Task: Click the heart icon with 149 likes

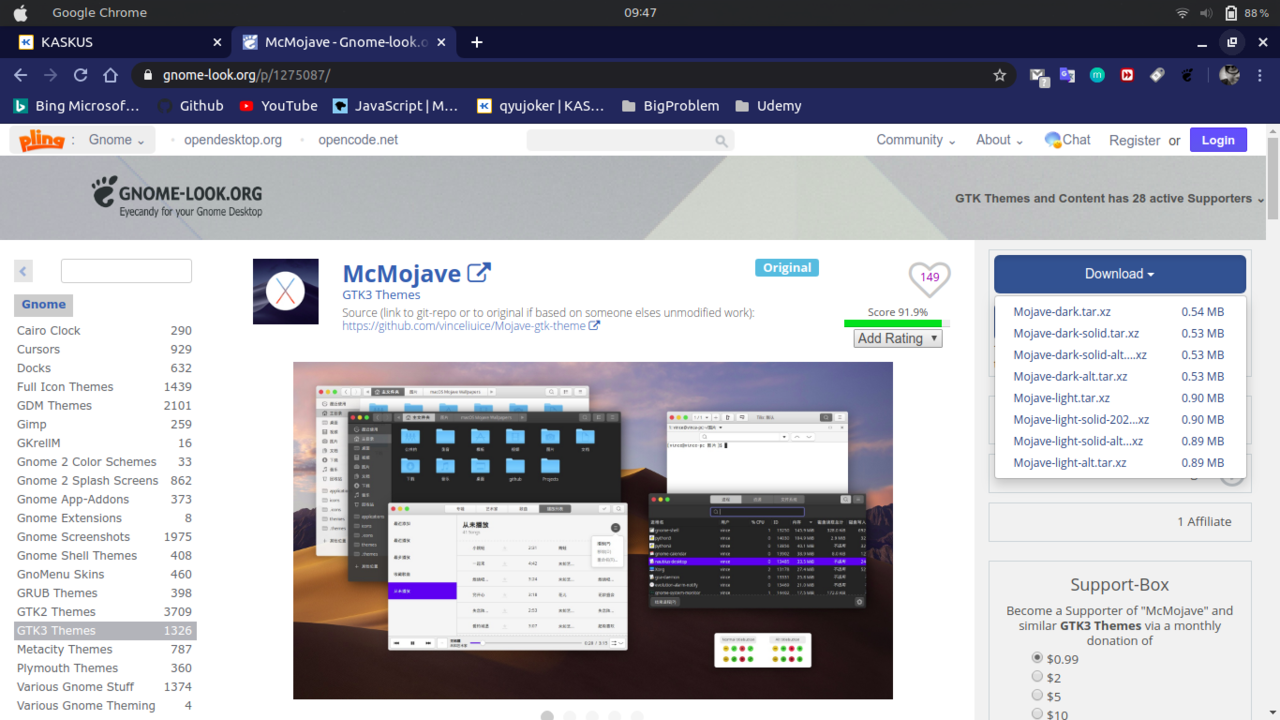Action: pos(929,277)
